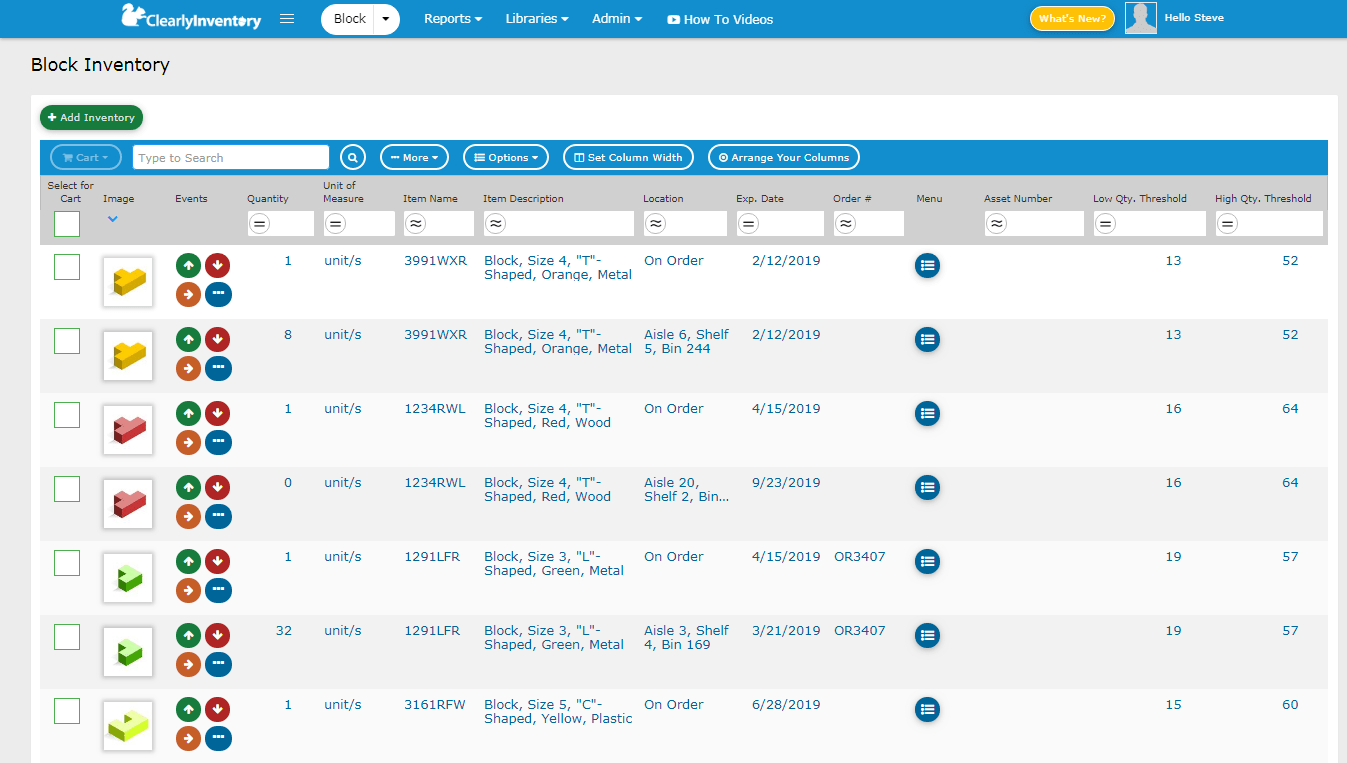Select the checkbox on the row with quantity 32
The image size is (1347, 763).
point(66,636)
